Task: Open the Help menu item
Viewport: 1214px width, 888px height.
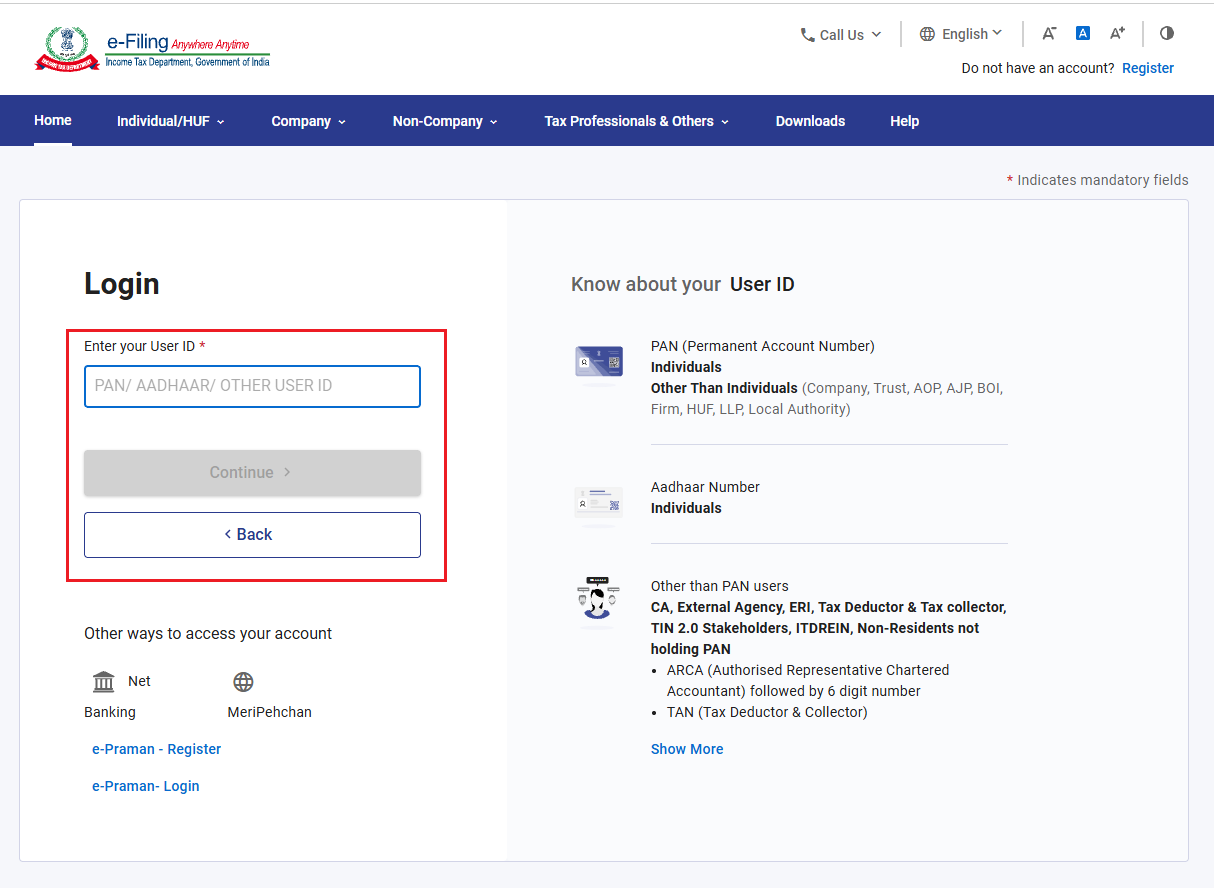Action: (x=904, y=121)
